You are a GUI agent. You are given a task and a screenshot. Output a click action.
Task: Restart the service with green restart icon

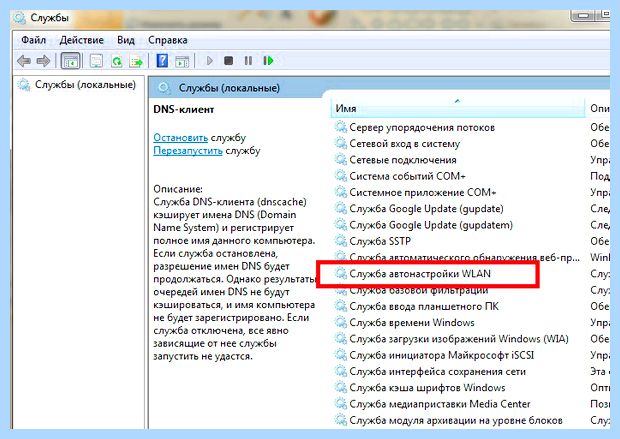[x=268, y=61]
